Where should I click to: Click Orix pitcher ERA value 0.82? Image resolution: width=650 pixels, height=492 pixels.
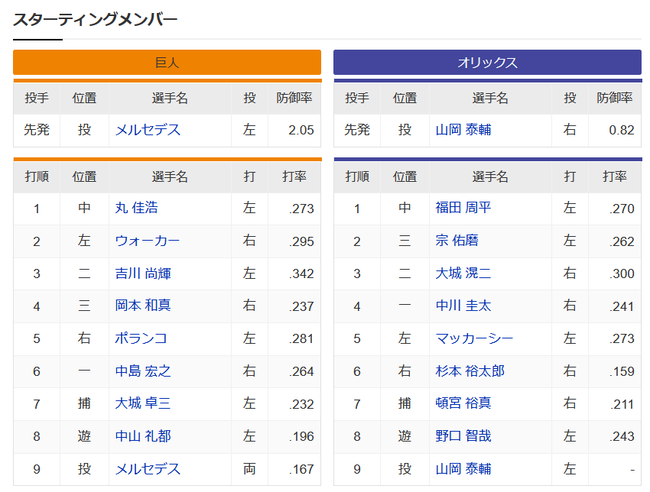621,130
